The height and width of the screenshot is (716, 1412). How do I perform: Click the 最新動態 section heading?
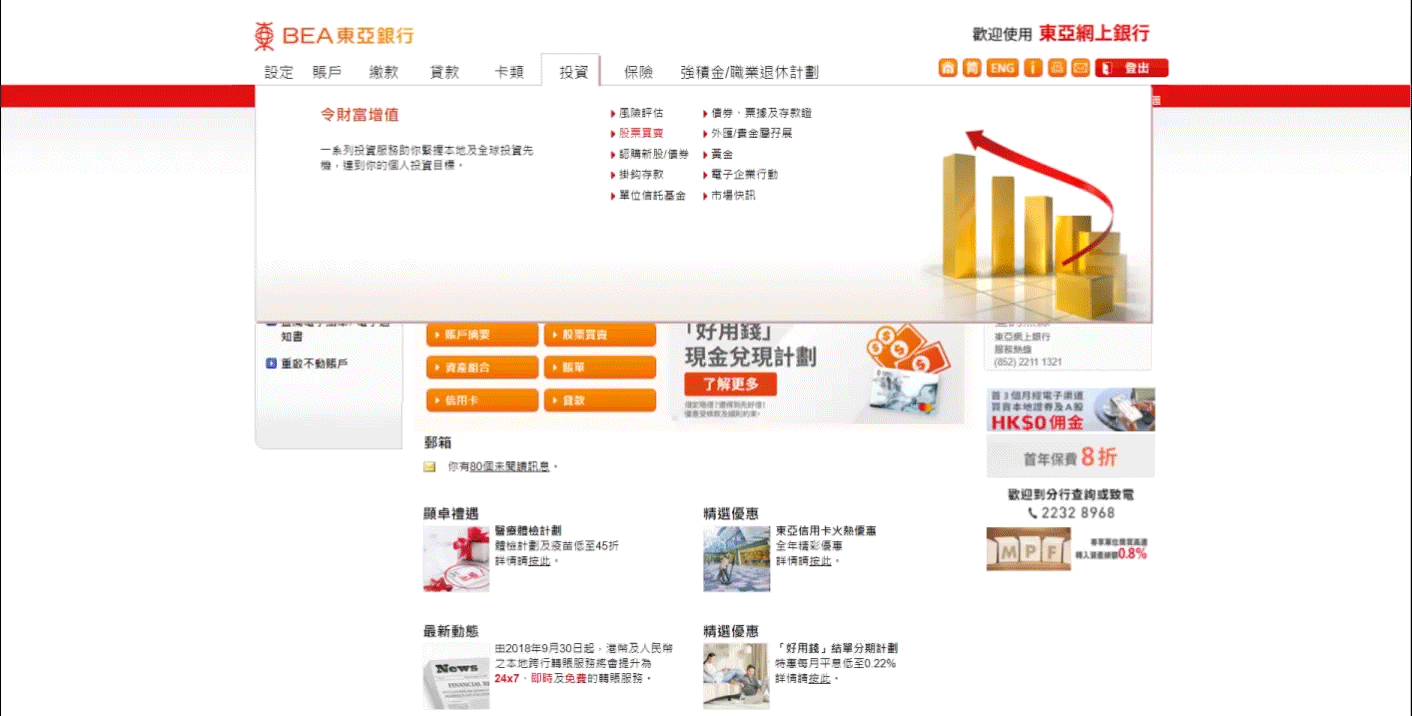coord(451,631)
